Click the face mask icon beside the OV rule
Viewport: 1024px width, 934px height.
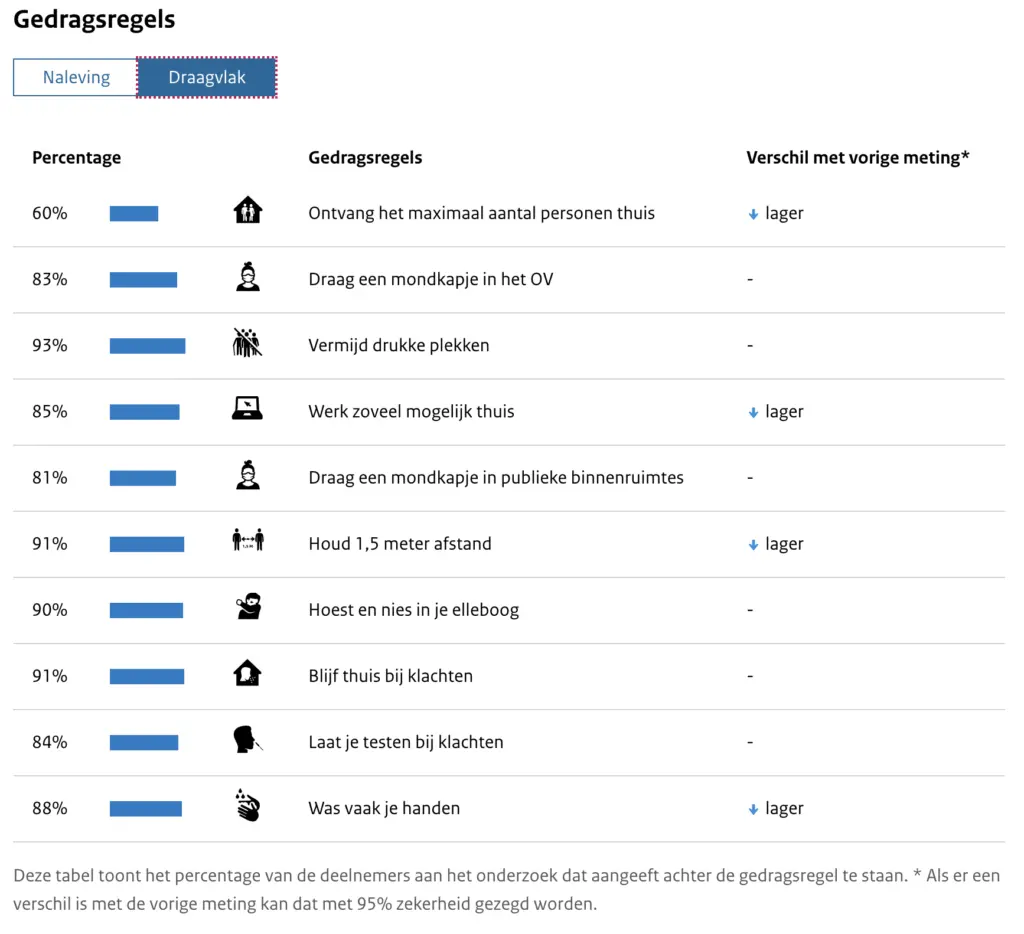click(247, 278)
